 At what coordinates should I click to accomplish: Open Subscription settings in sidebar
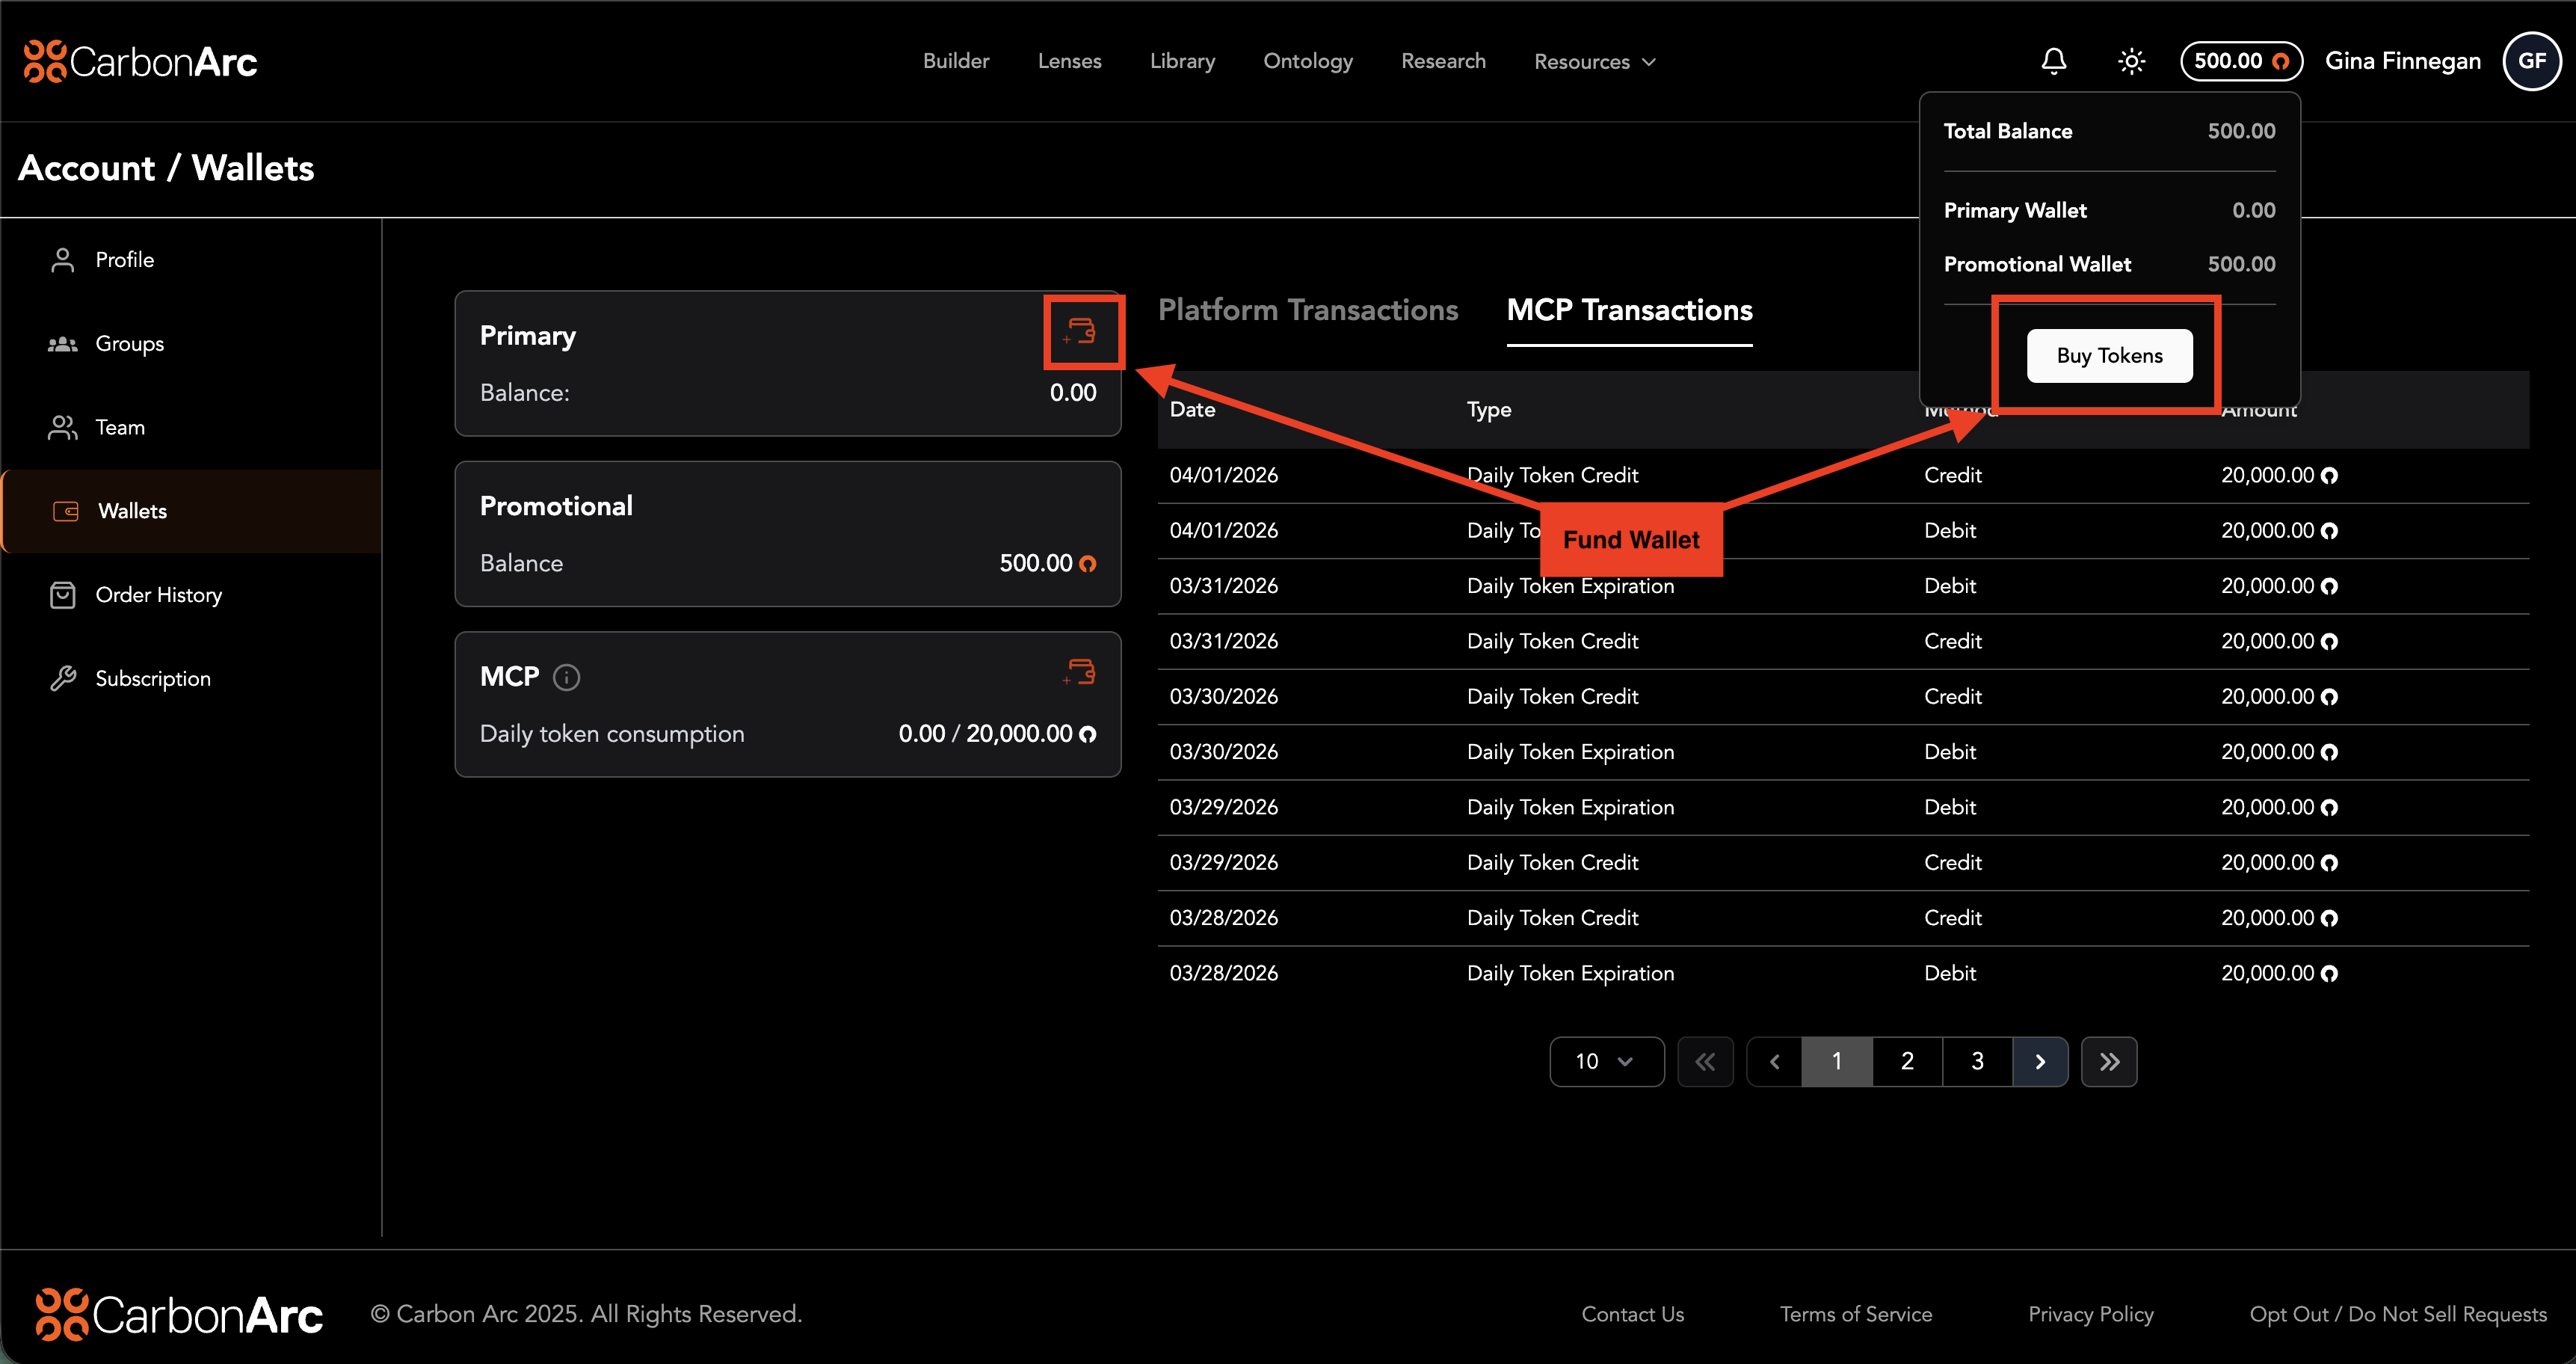coord(152,679)
